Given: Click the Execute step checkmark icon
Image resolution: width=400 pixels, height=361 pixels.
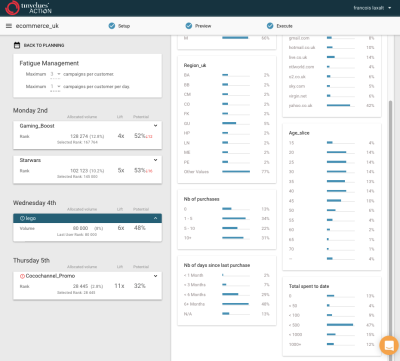Looking at the screenshot, I should pos(270,26).
